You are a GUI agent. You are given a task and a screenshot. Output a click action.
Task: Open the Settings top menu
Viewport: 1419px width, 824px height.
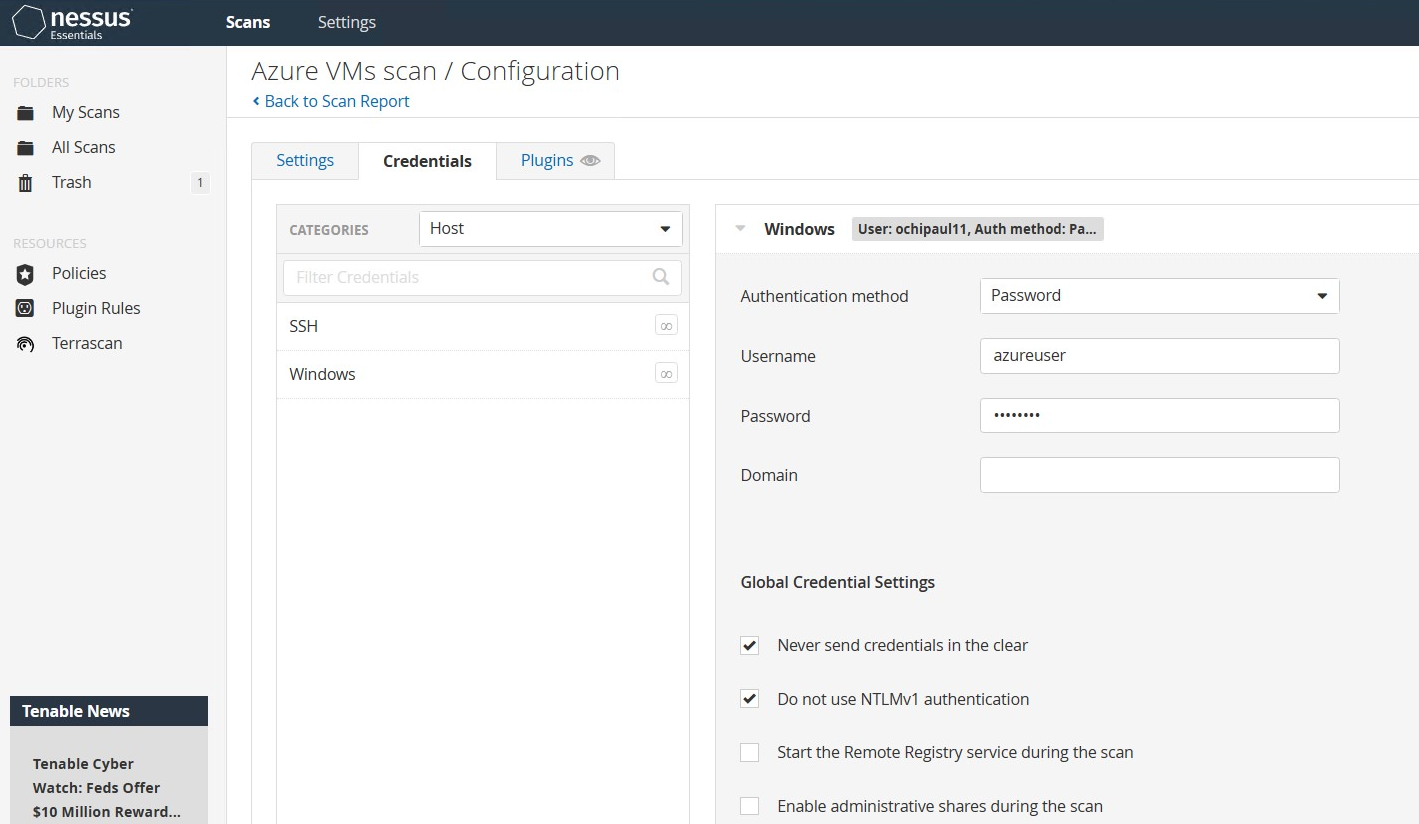(347, 22)
